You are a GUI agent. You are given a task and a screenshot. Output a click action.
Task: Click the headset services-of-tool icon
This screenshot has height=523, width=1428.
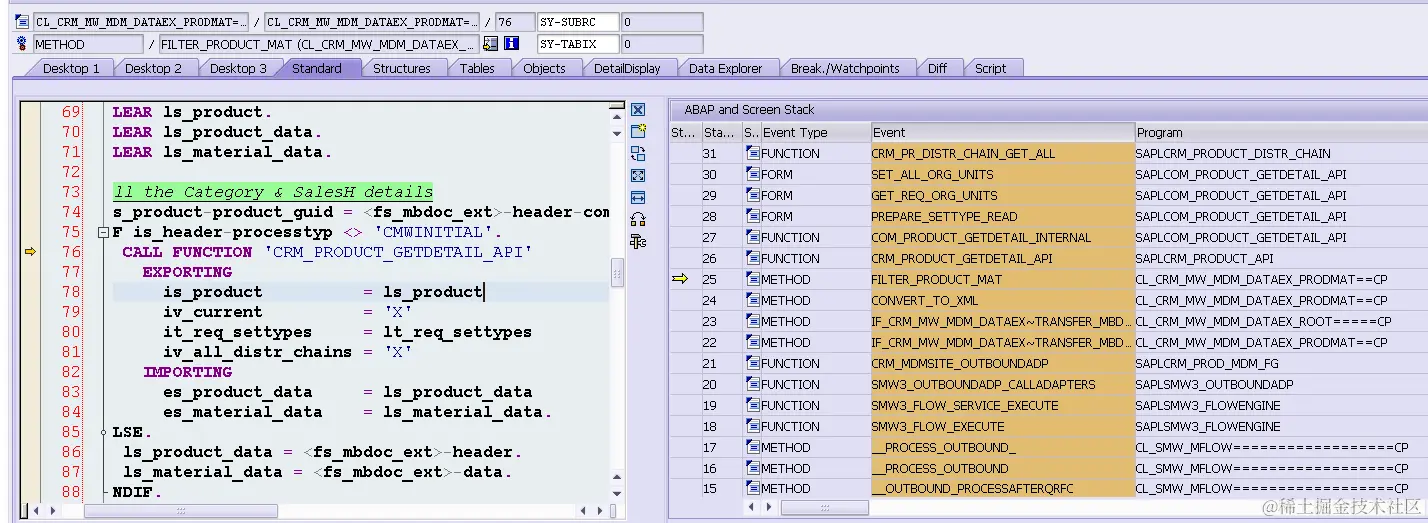coord(638,220)
